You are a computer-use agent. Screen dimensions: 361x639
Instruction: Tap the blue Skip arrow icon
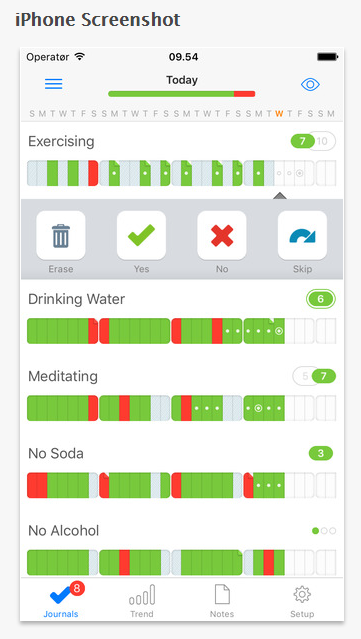(x=302, y=235)
